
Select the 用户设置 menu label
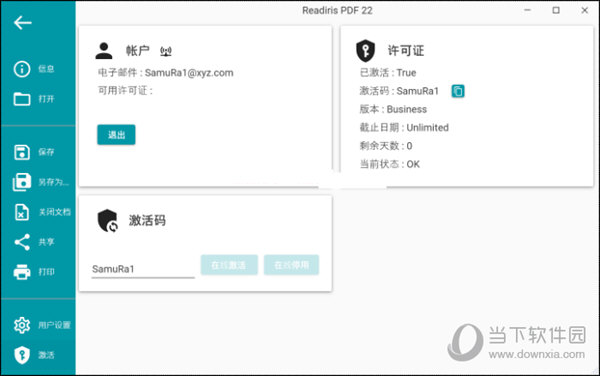pyautogui.click(x=54, y=325)
